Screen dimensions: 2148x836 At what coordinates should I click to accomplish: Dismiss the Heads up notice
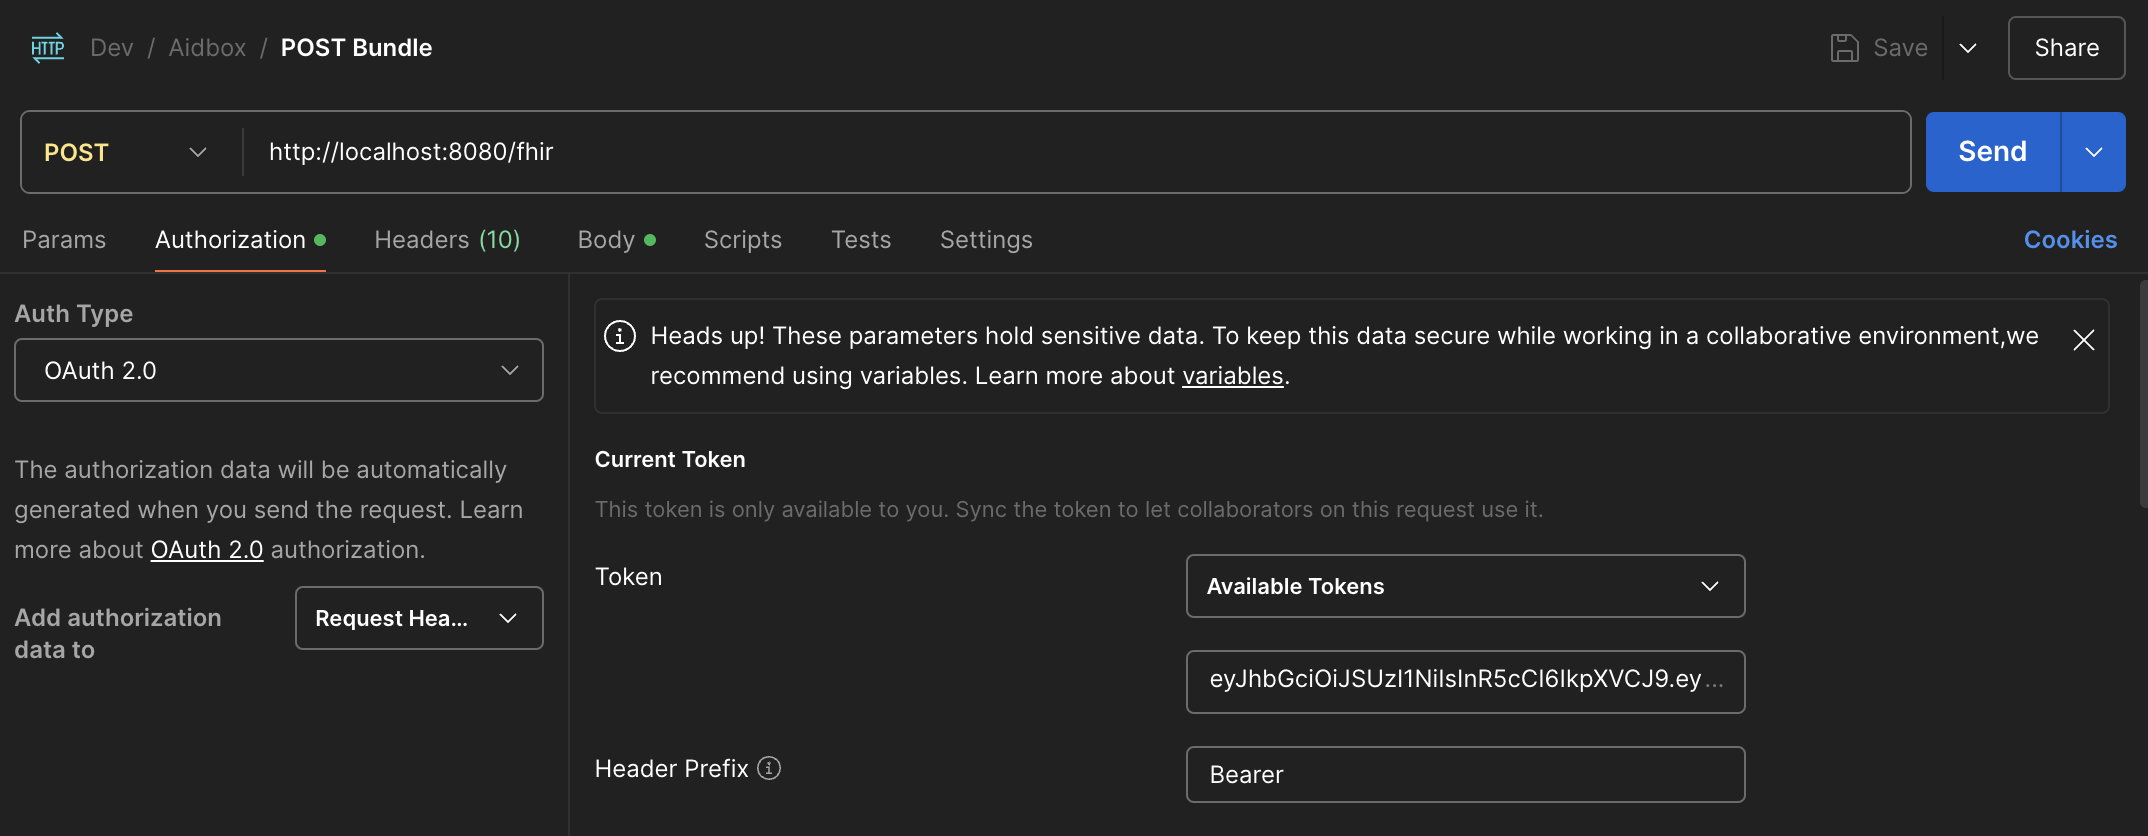point(2084,340)
